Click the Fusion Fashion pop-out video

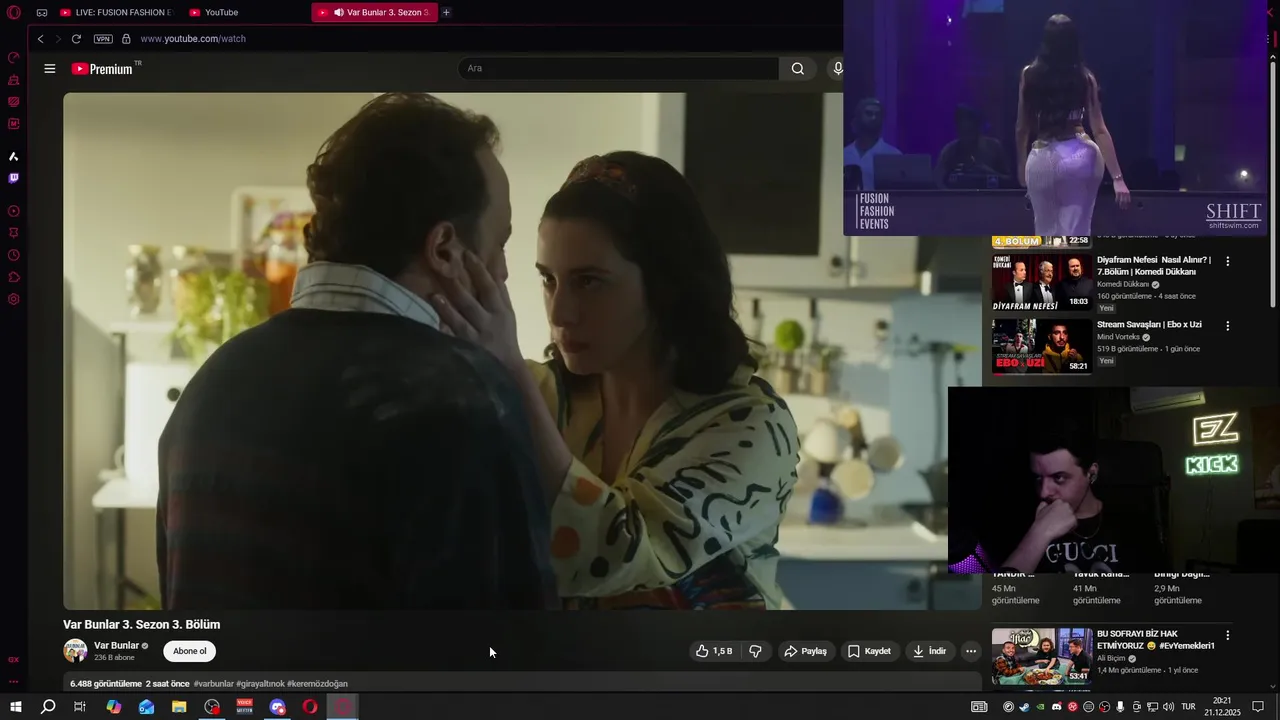(x=1055, y=118)
